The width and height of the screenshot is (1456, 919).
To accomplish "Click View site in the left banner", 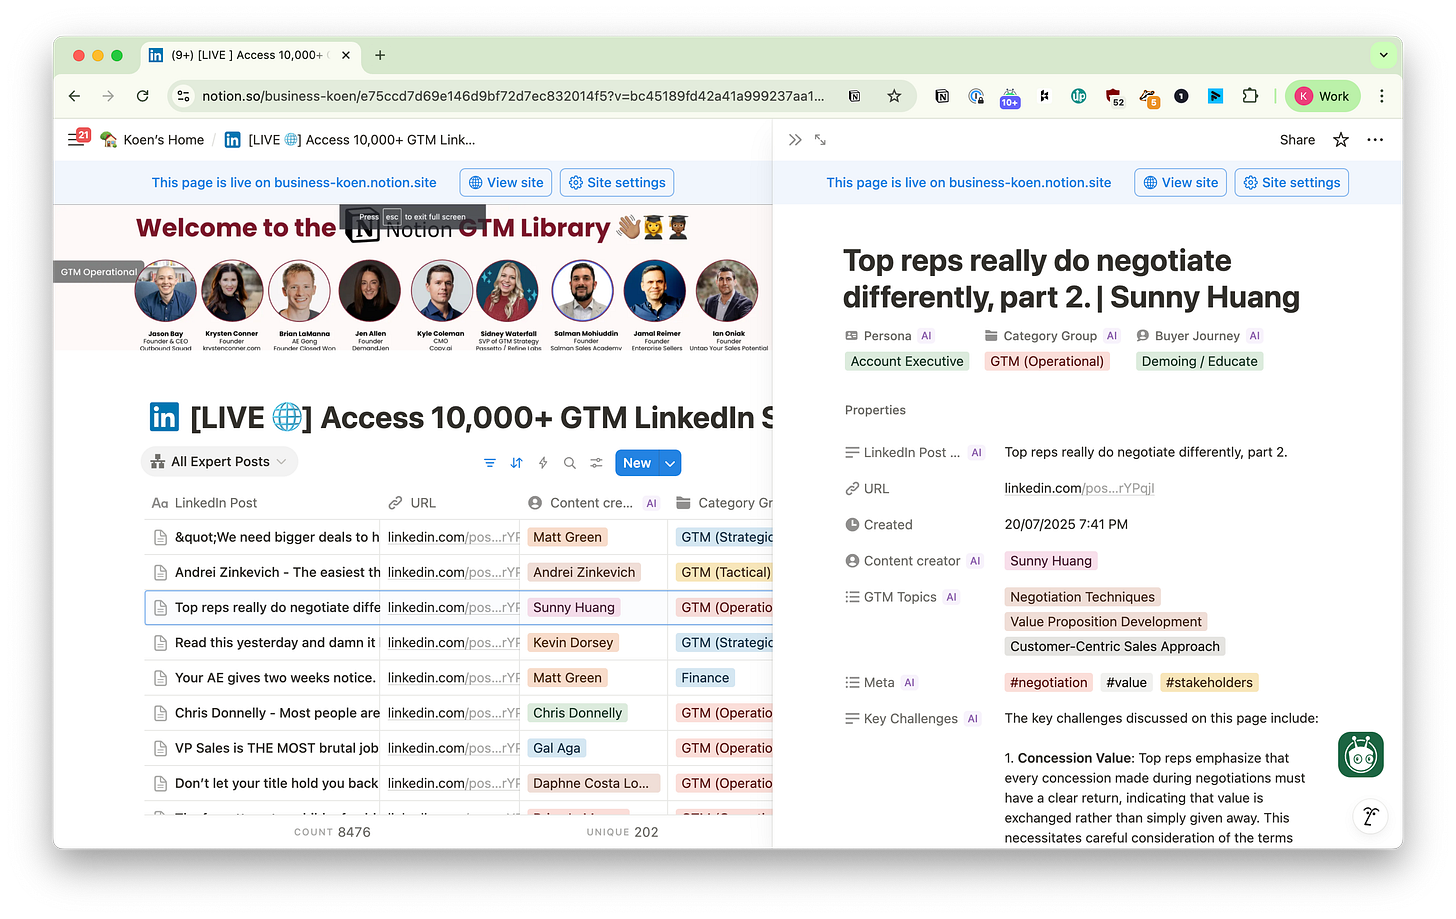I will (x=506, y=182).
